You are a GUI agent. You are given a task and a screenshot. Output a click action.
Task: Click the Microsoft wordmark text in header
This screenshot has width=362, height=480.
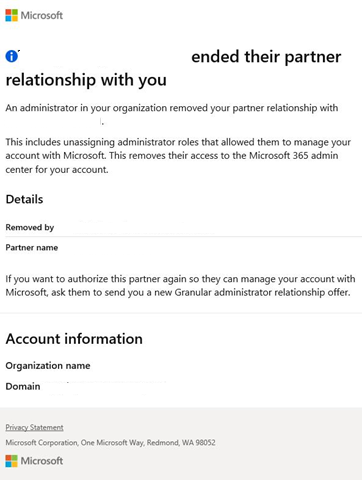tap(42, 15)
